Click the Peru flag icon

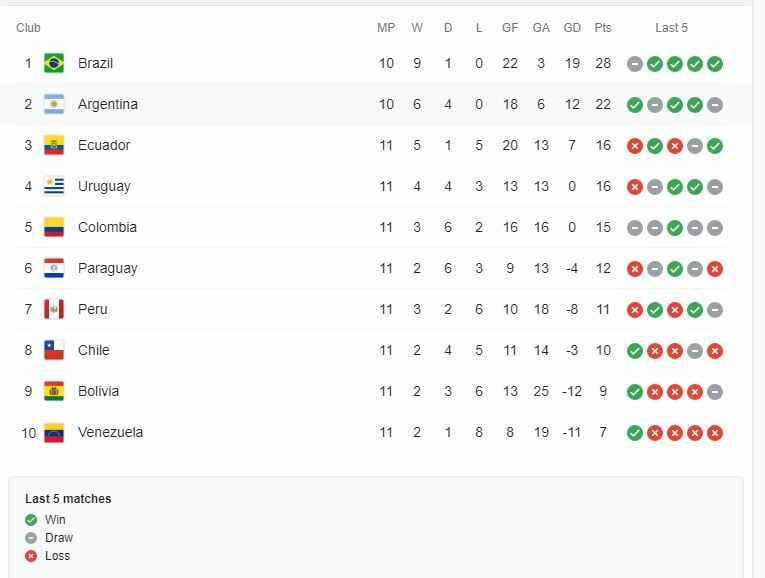[54, 309]
